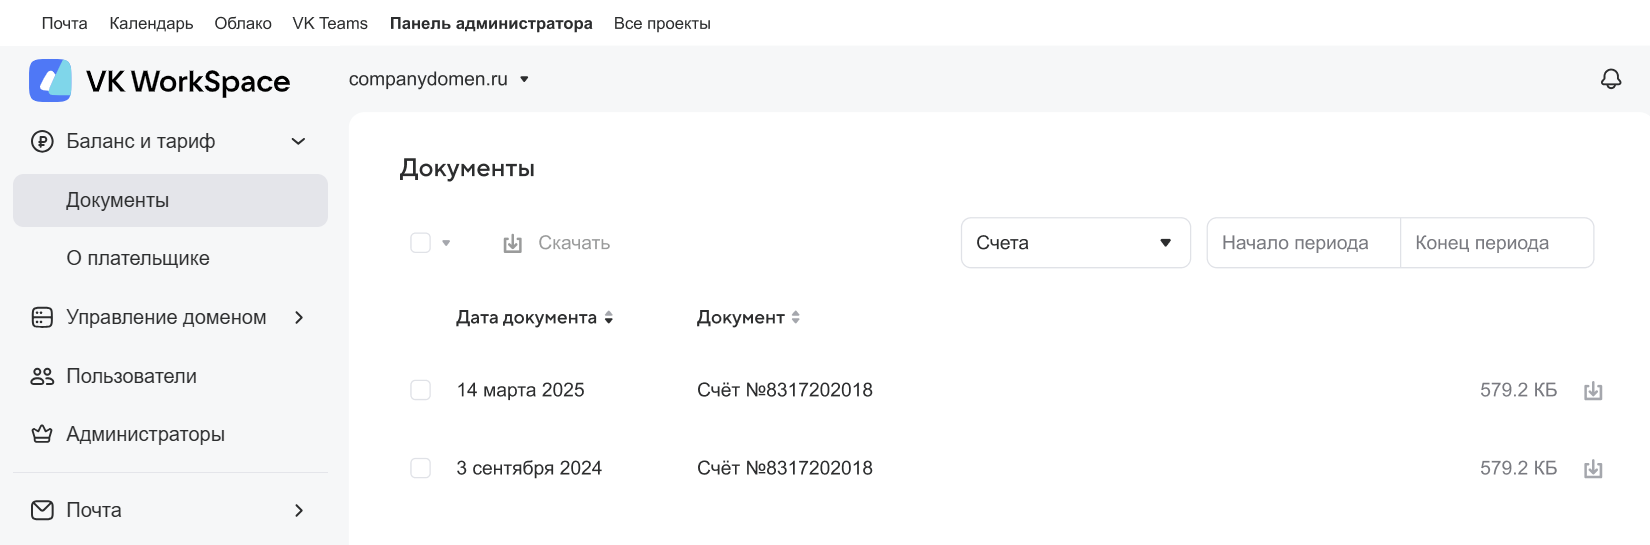Download the 14 марта 2025 invoice file
Image resolution: width=1650 pixels, height=545 pixels.
click(1593, 391)
